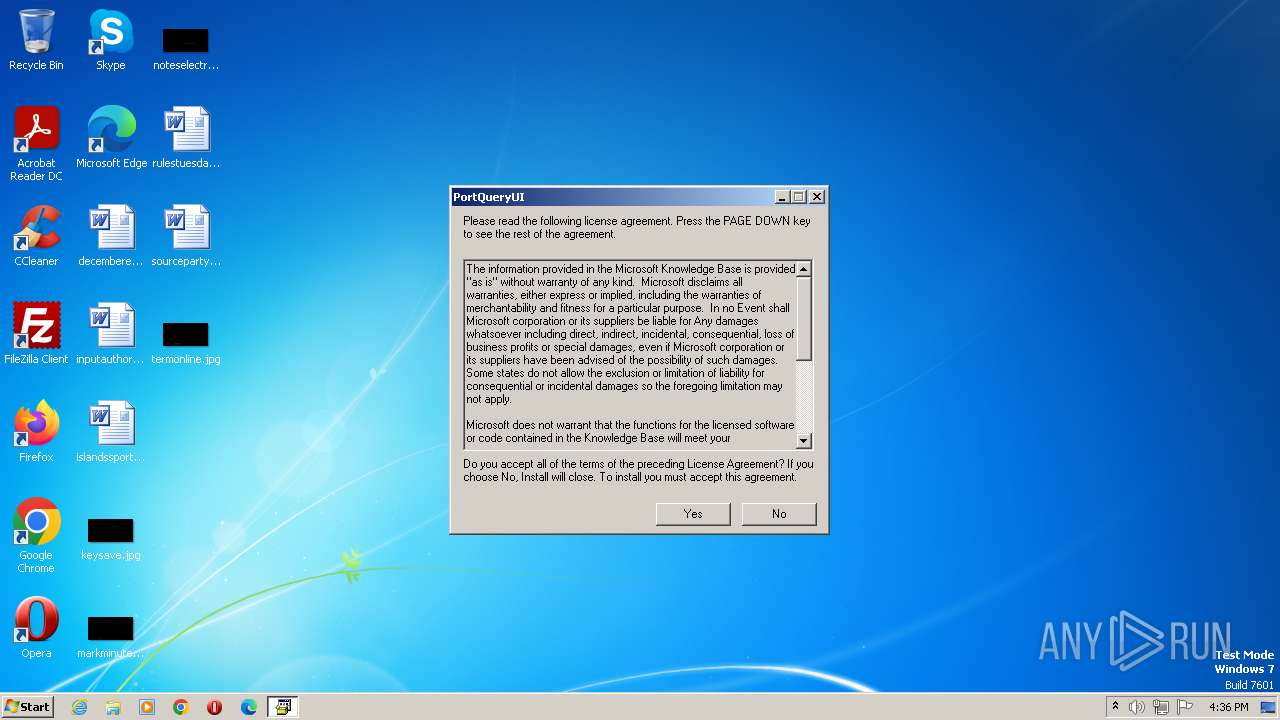This screenshot has height=720, width=1280.
Task: Select the inputauthor Word document
Action: point(111,334)
